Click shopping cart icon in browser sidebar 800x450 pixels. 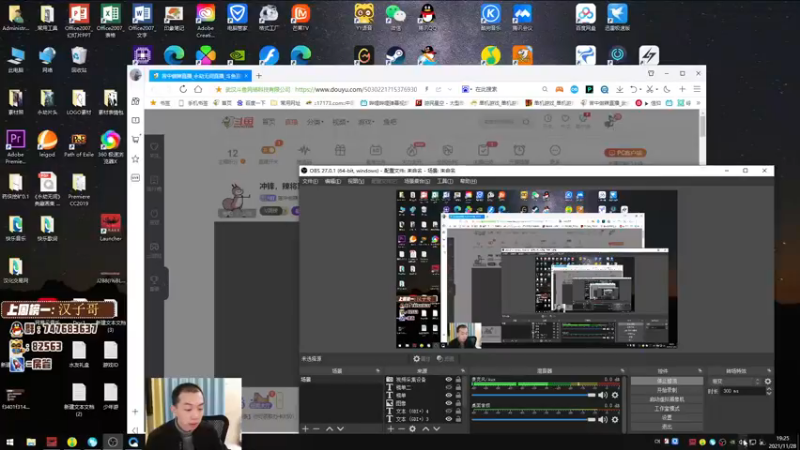(136, 139)
